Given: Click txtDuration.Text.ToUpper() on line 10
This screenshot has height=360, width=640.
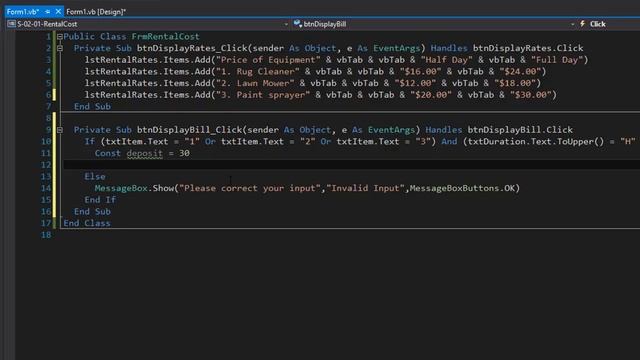Looking at the screenshot, I should coord(536,142).
